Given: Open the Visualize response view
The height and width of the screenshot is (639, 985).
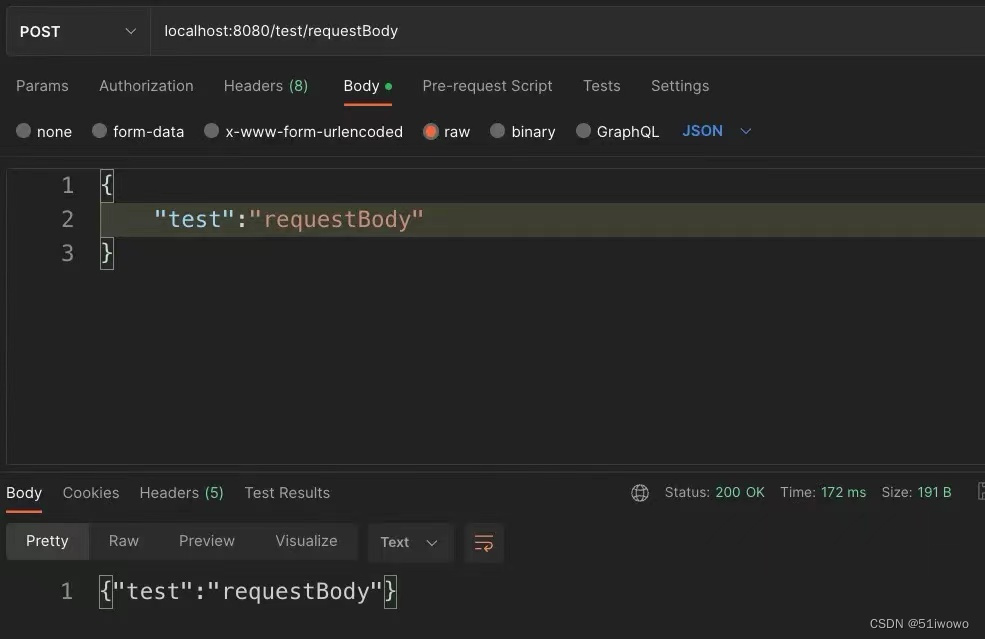Looking at the screenshot, I should [x=307, y=542].
